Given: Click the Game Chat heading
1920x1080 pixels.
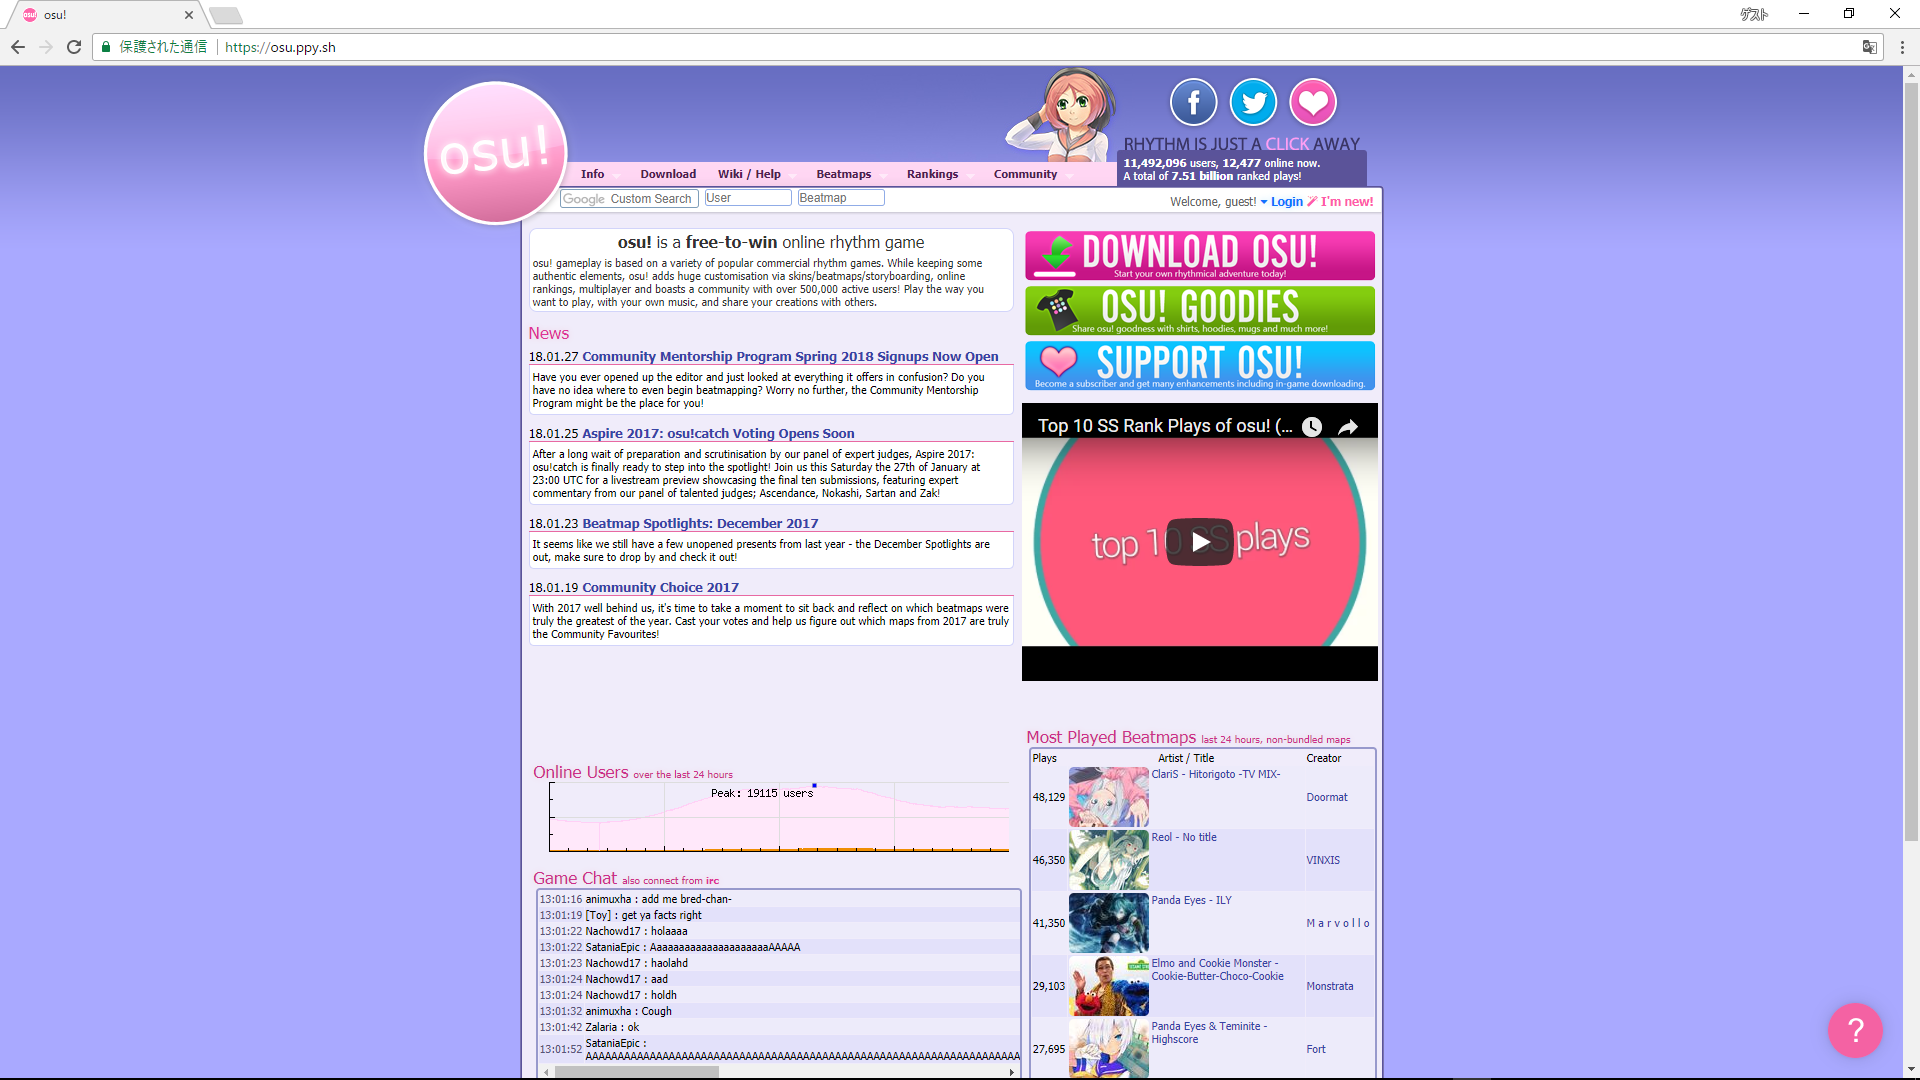Looking at the screenshot, I should click(575, 879).
